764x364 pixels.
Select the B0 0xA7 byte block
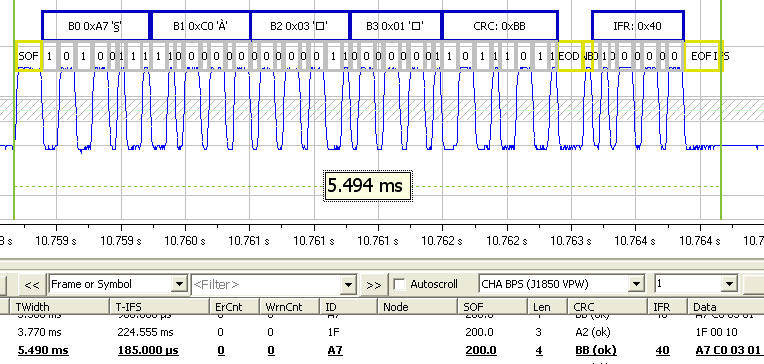[x=96, y=26]
